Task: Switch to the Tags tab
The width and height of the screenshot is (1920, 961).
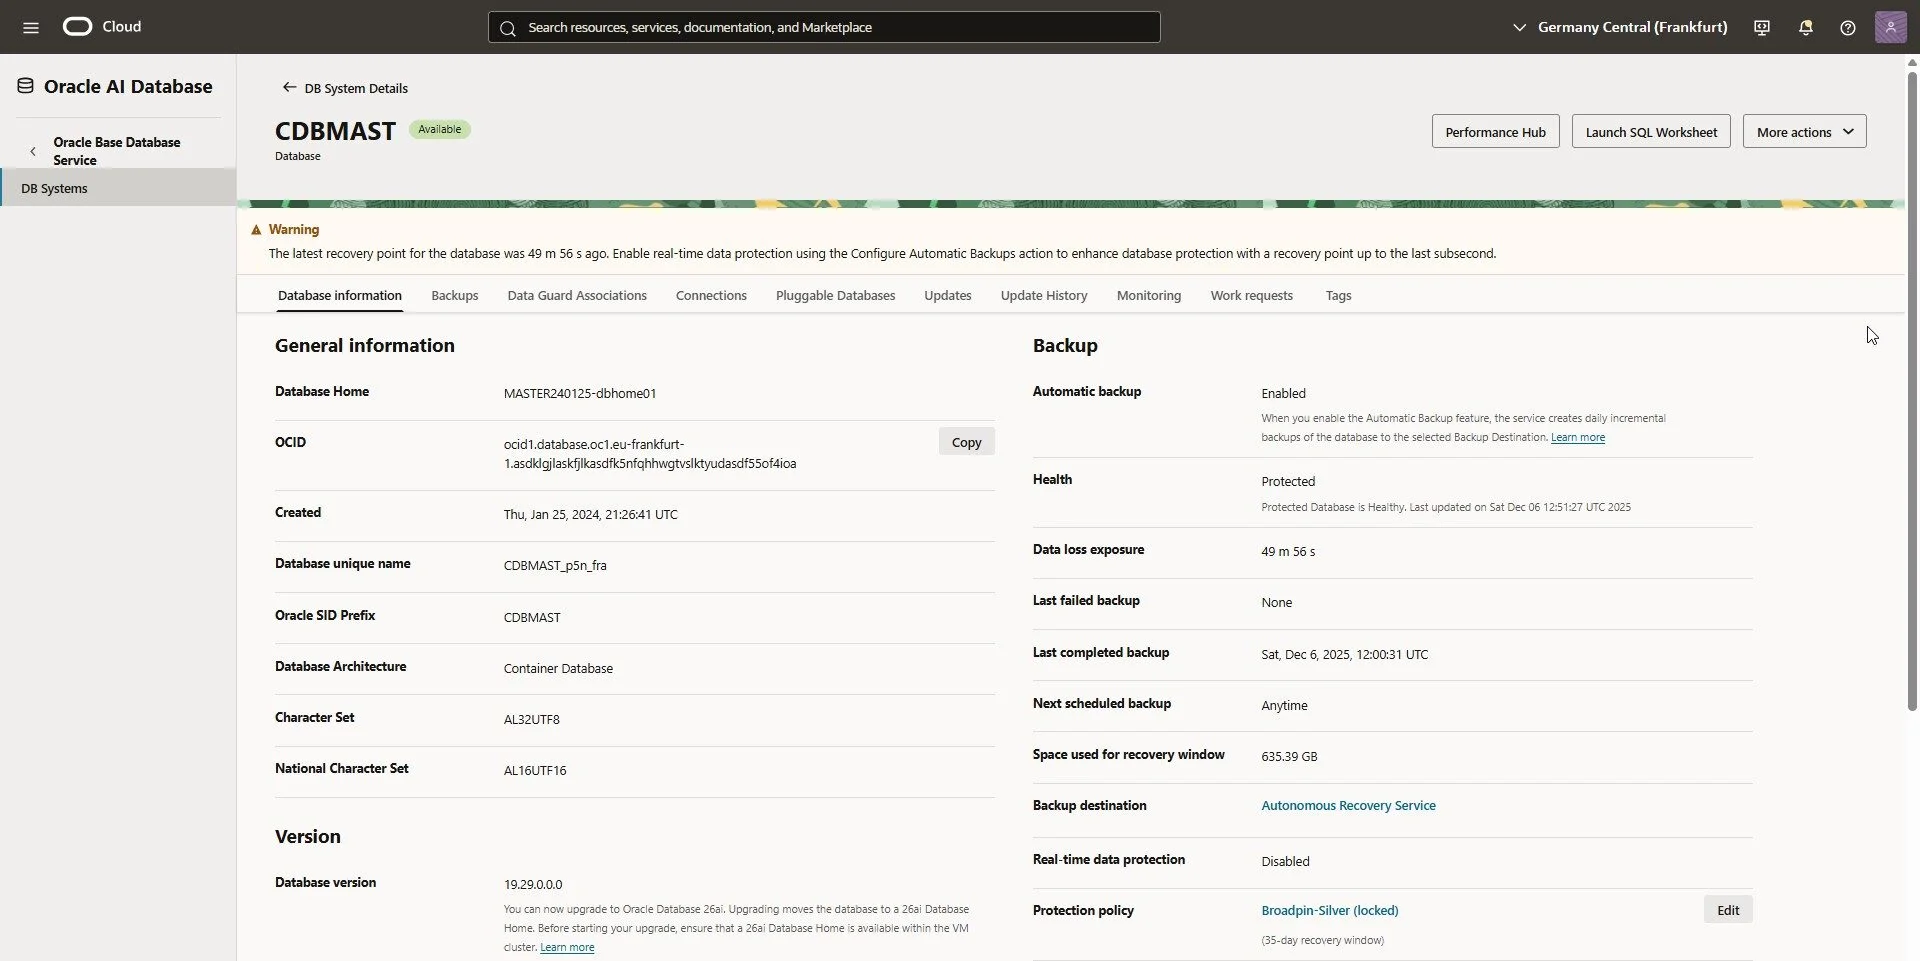Action: pyautogui.click(x=1338, y=295)
